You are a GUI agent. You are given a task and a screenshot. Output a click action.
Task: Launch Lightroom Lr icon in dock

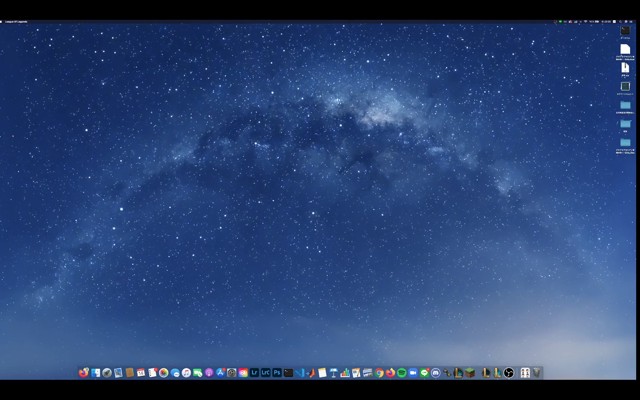254,373
